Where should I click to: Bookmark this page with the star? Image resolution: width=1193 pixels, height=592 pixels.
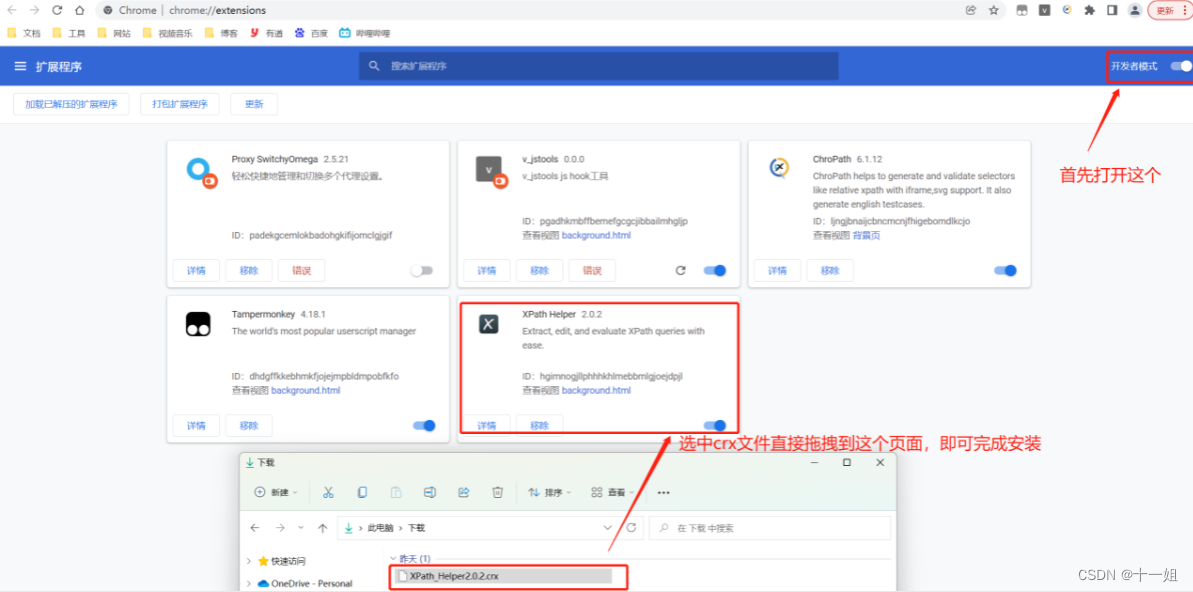pyautogui.click(x=994, y=11)
